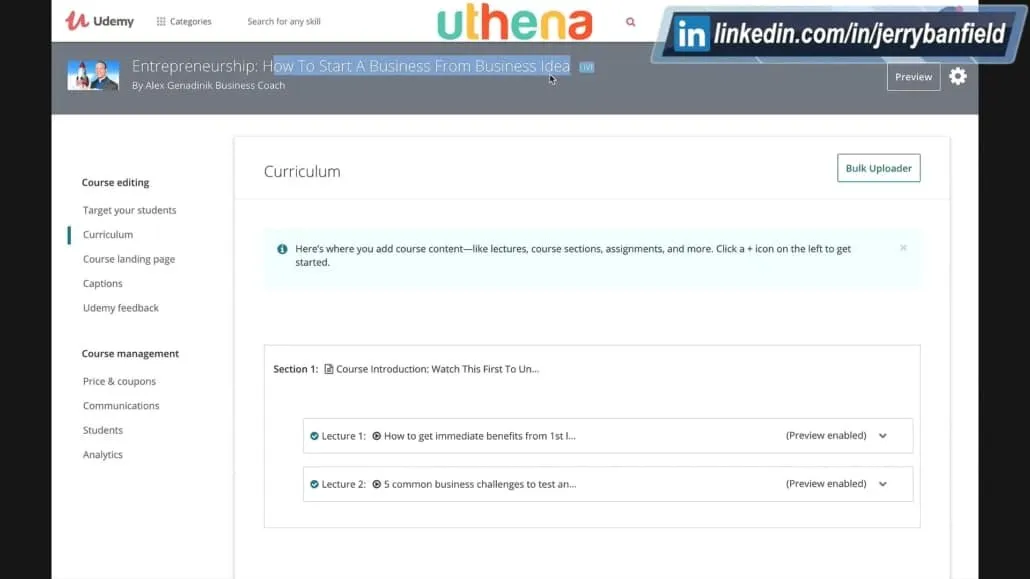The height and width of the screenshot is (579, 1030).
Task: Click the Bulk Uploader button
Action: (878, 168)
